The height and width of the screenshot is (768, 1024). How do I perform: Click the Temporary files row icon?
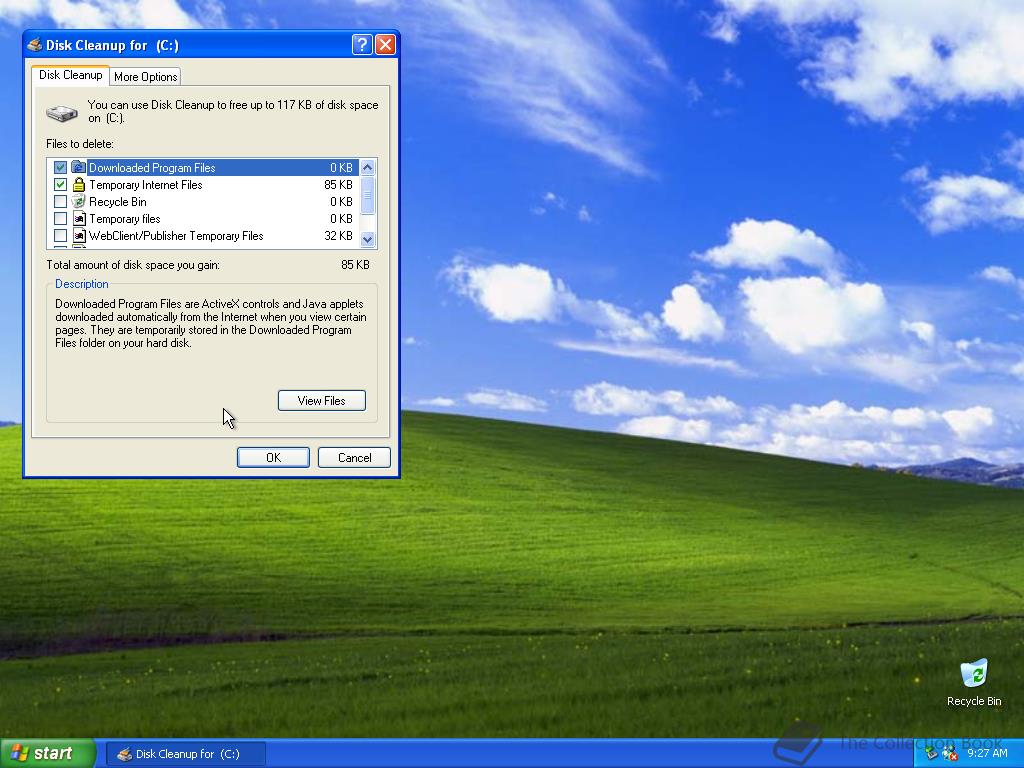(79, 219)
